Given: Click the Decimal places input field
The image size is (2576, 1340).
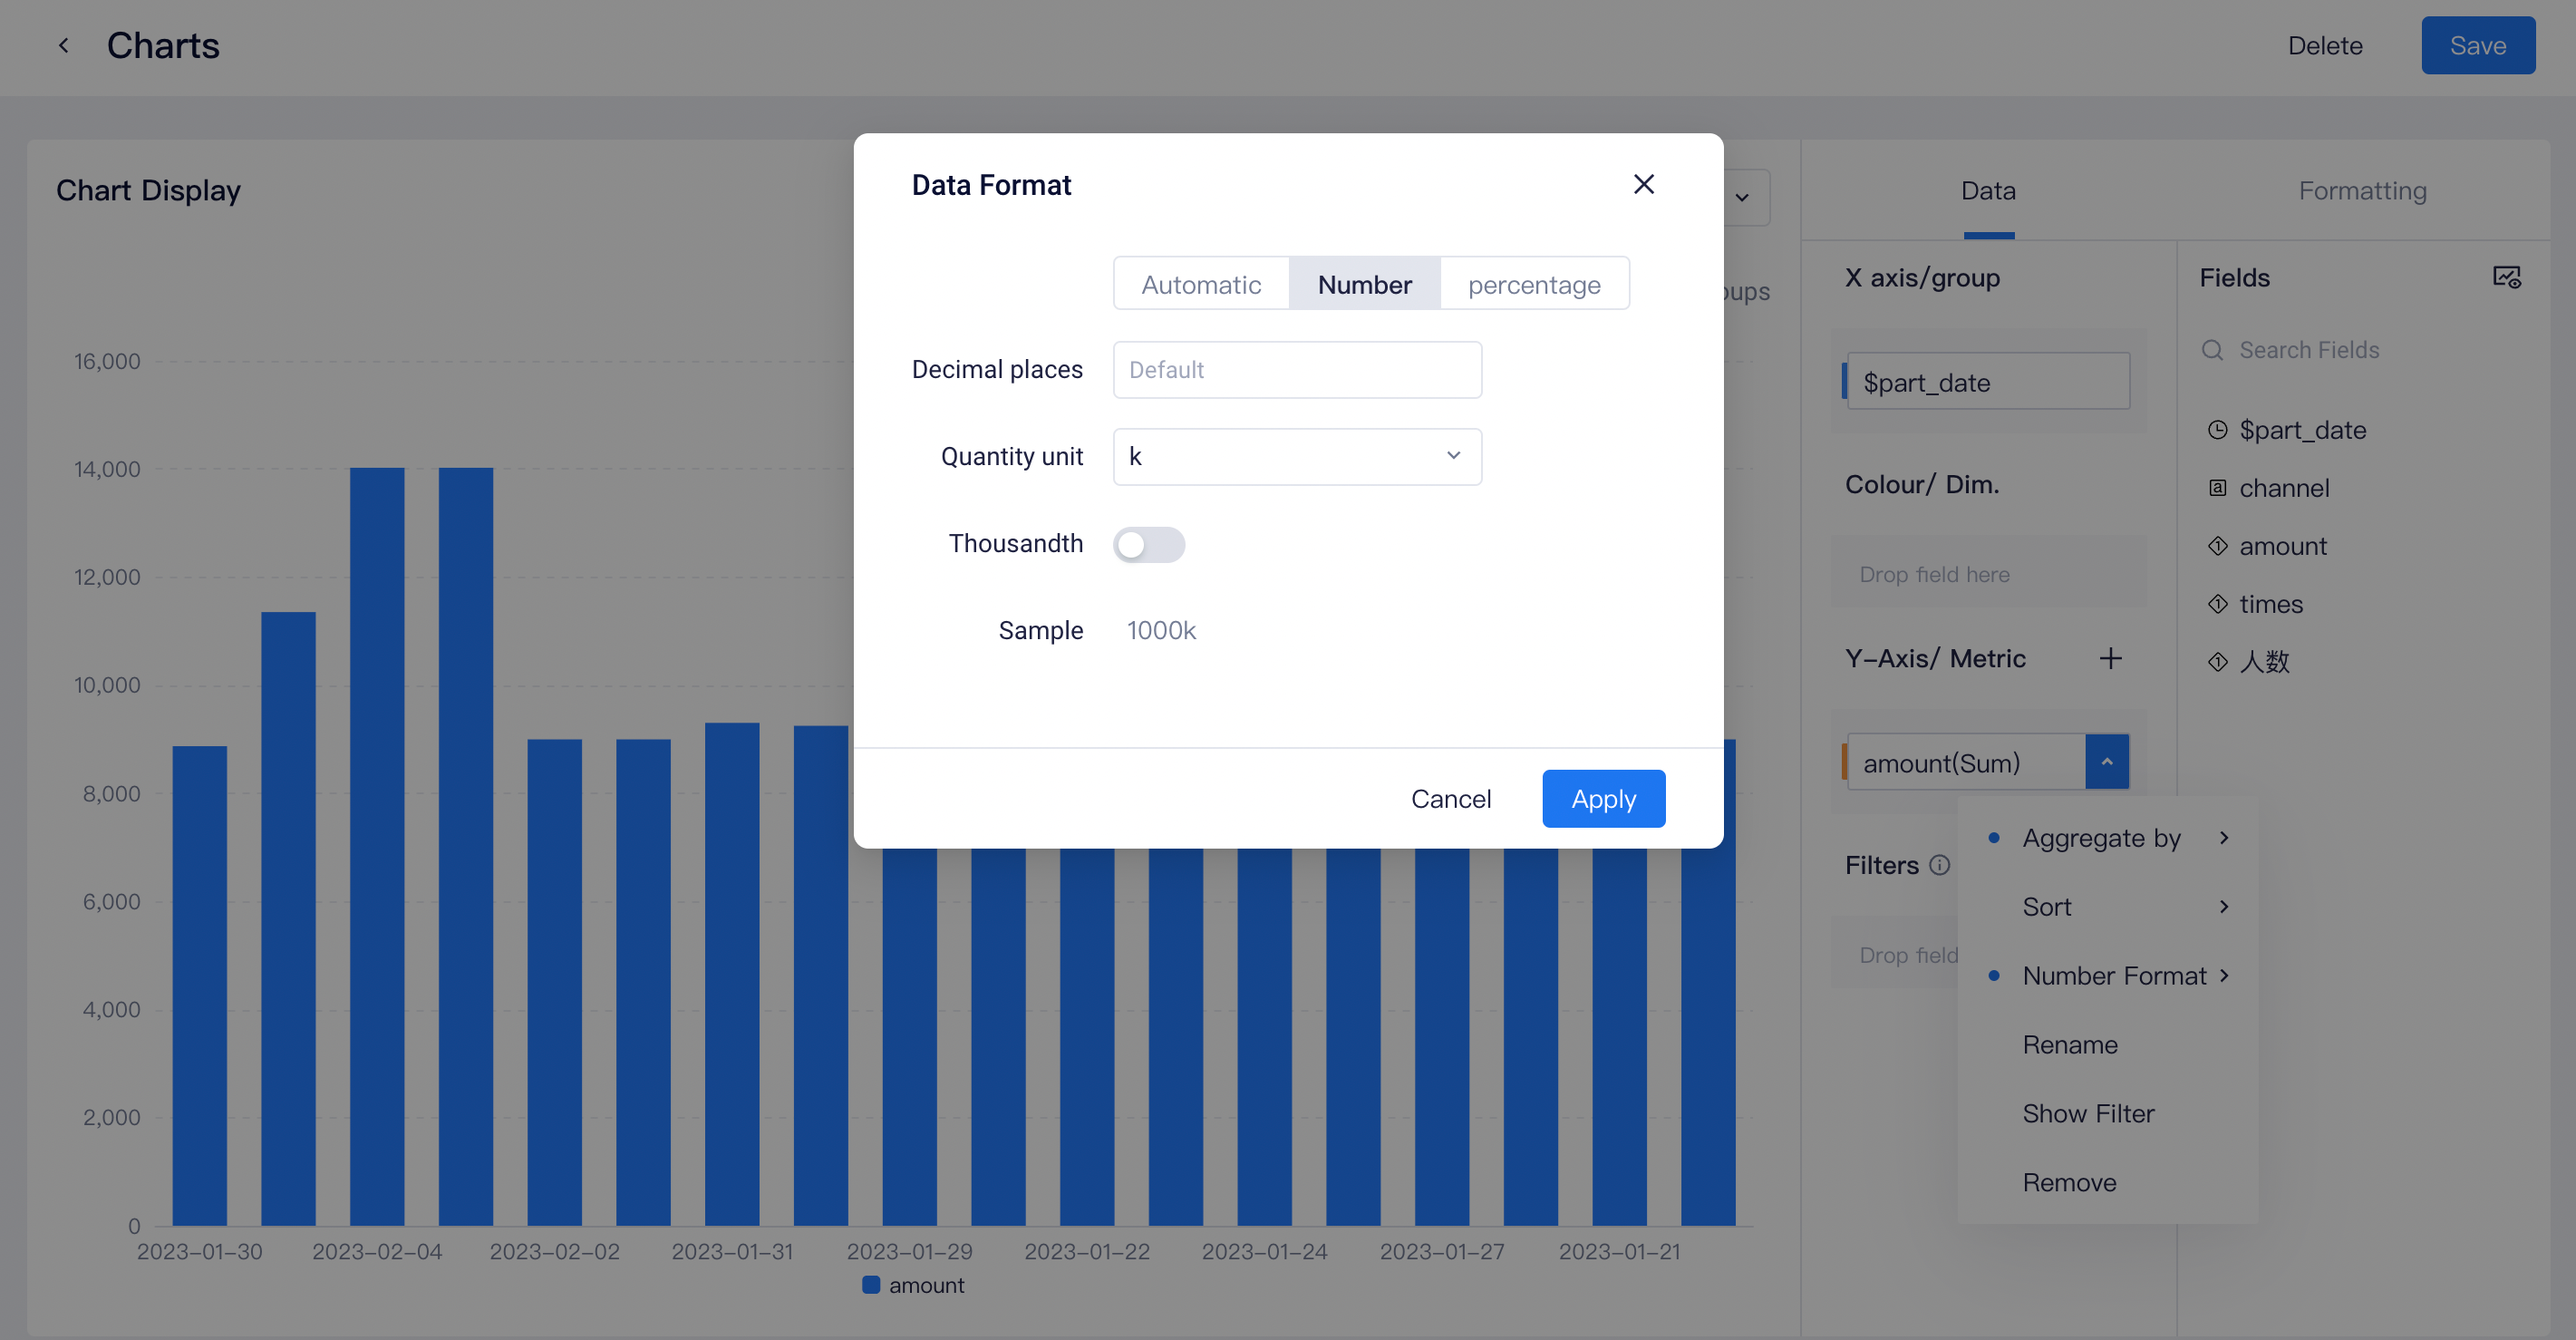Looking at the screenshot, I should pos(1296,370).
